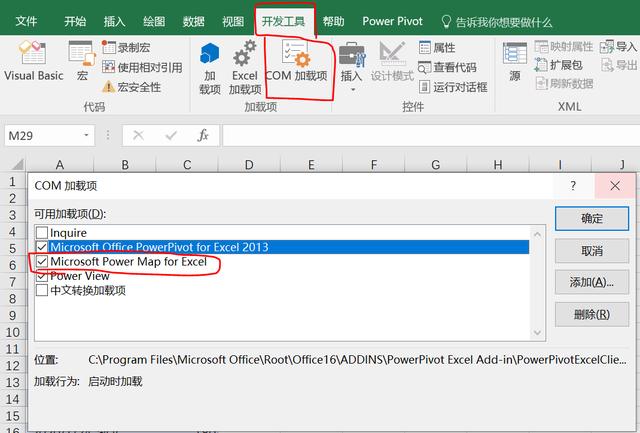Switch to the 开始 tab
This screenshot has height=433, width=640.
(x=75, y=22)
